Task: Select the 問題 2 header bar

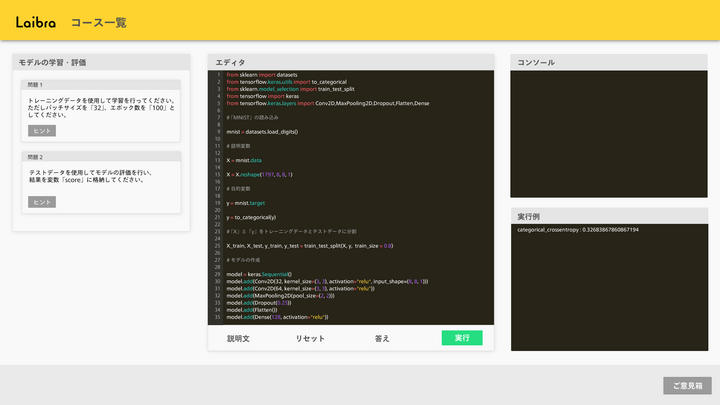Action: click(x=100, y=157)
